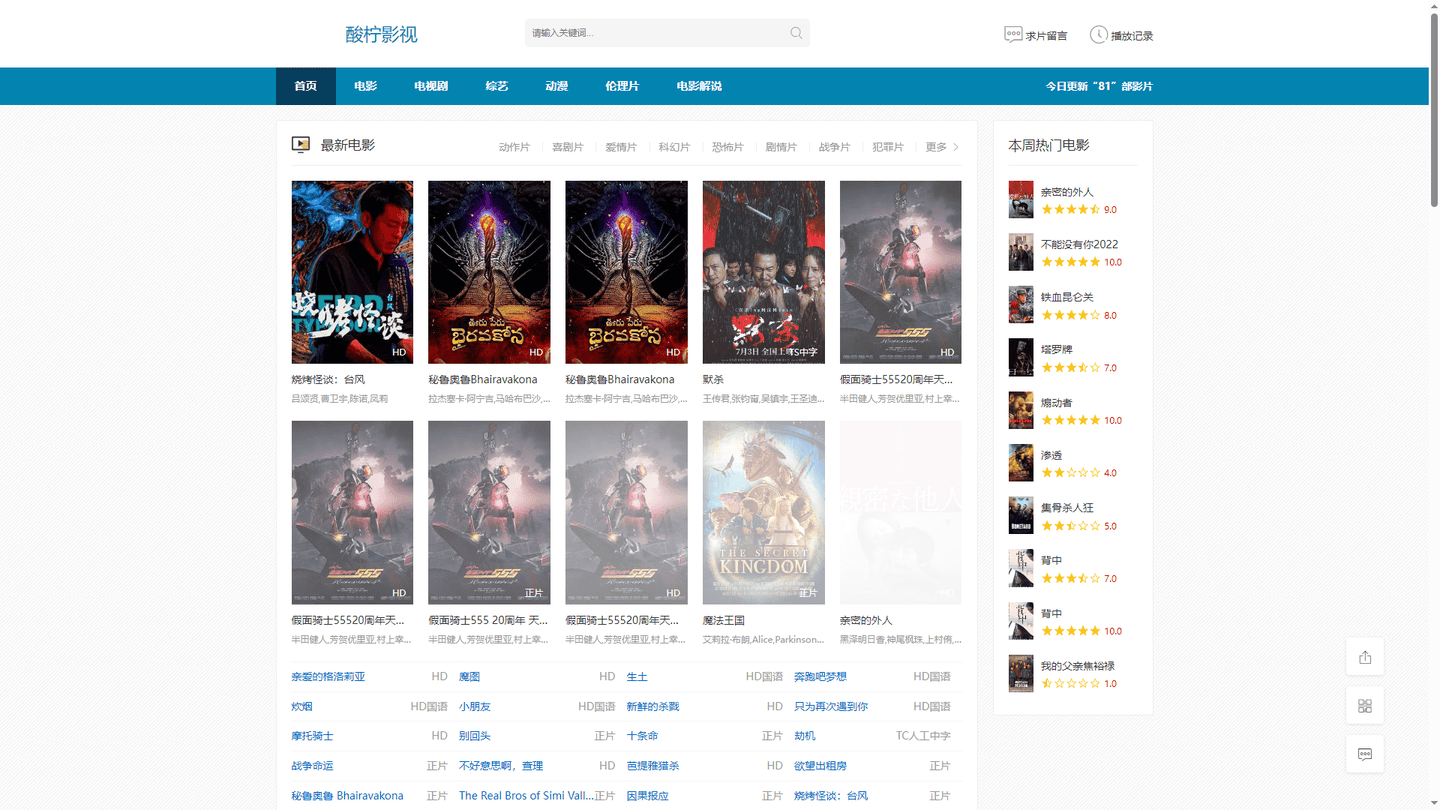1440x810 pixels.
Task: Filter by 科幻片 category
Action: tap(674, 147)
